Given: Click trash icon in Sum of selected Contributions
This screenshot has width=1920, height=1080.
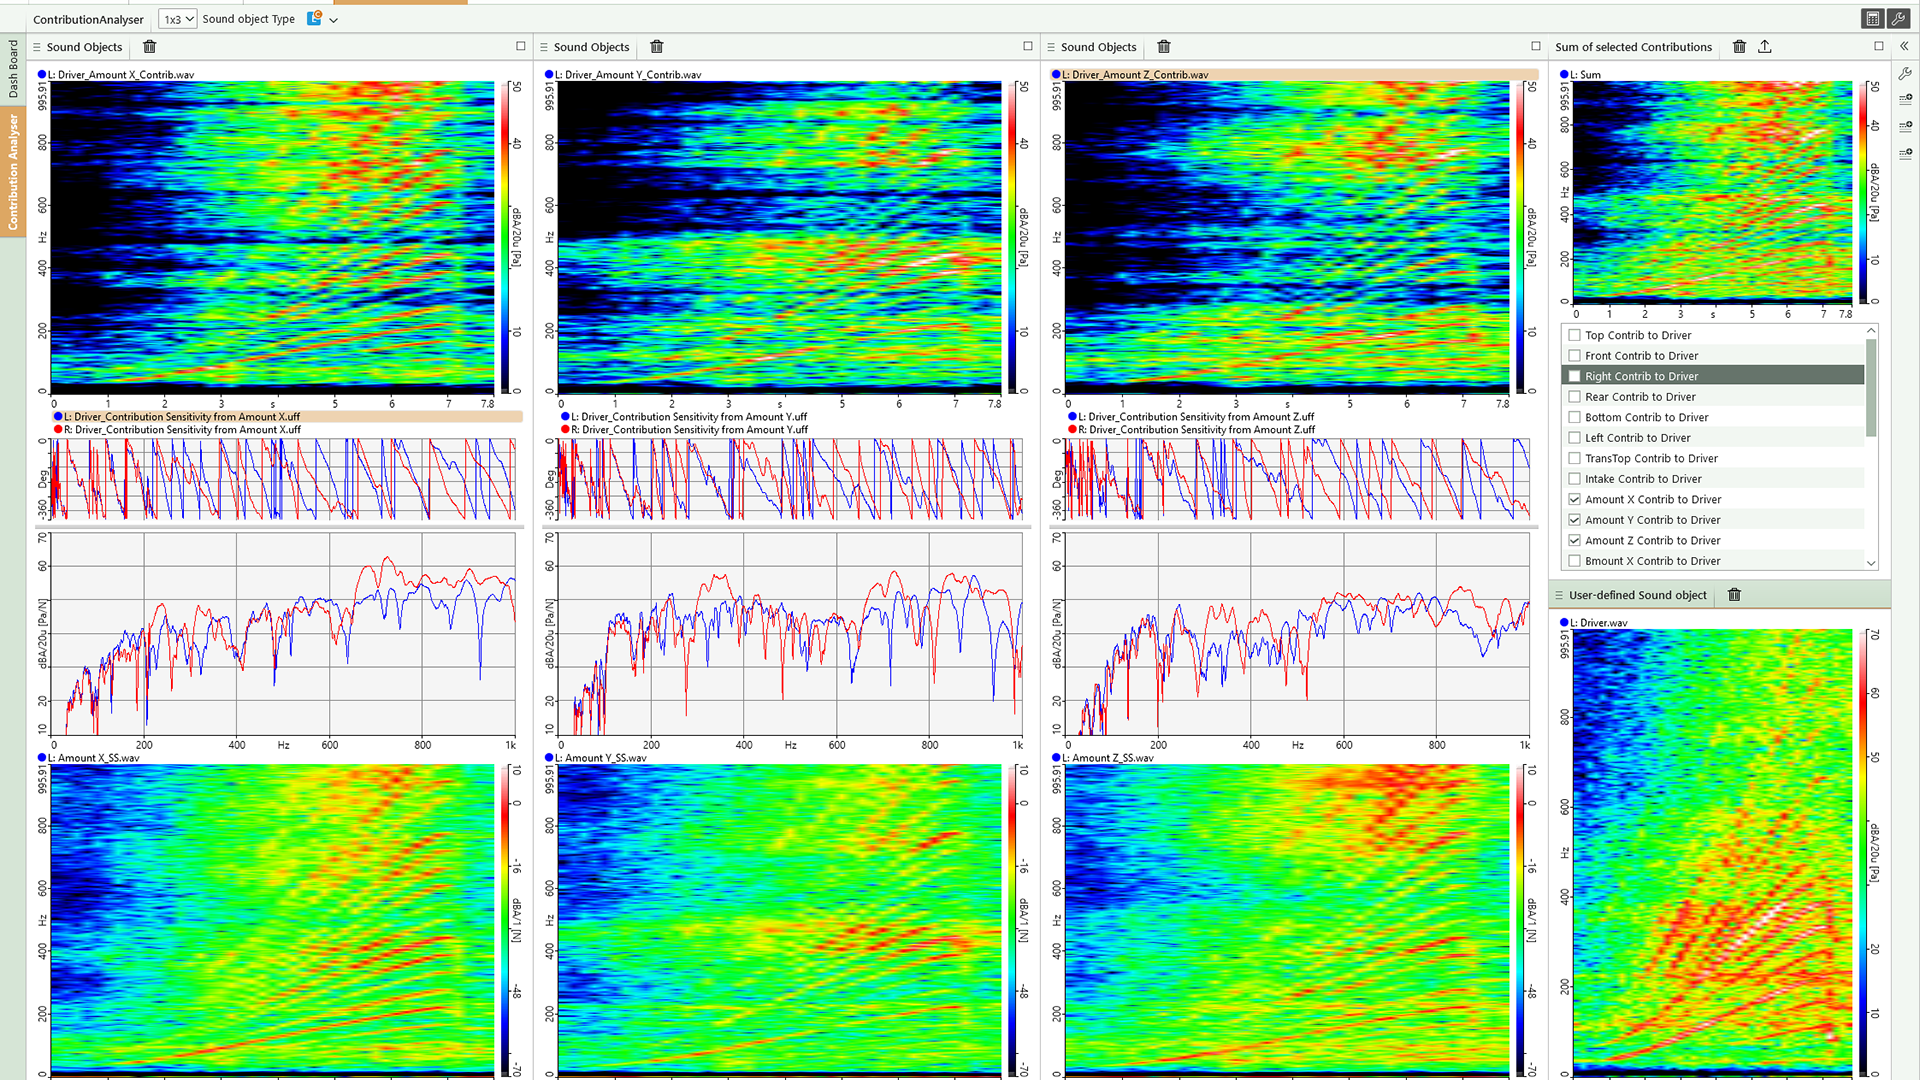Looking at the screenshot, I should pos(1739,47).
